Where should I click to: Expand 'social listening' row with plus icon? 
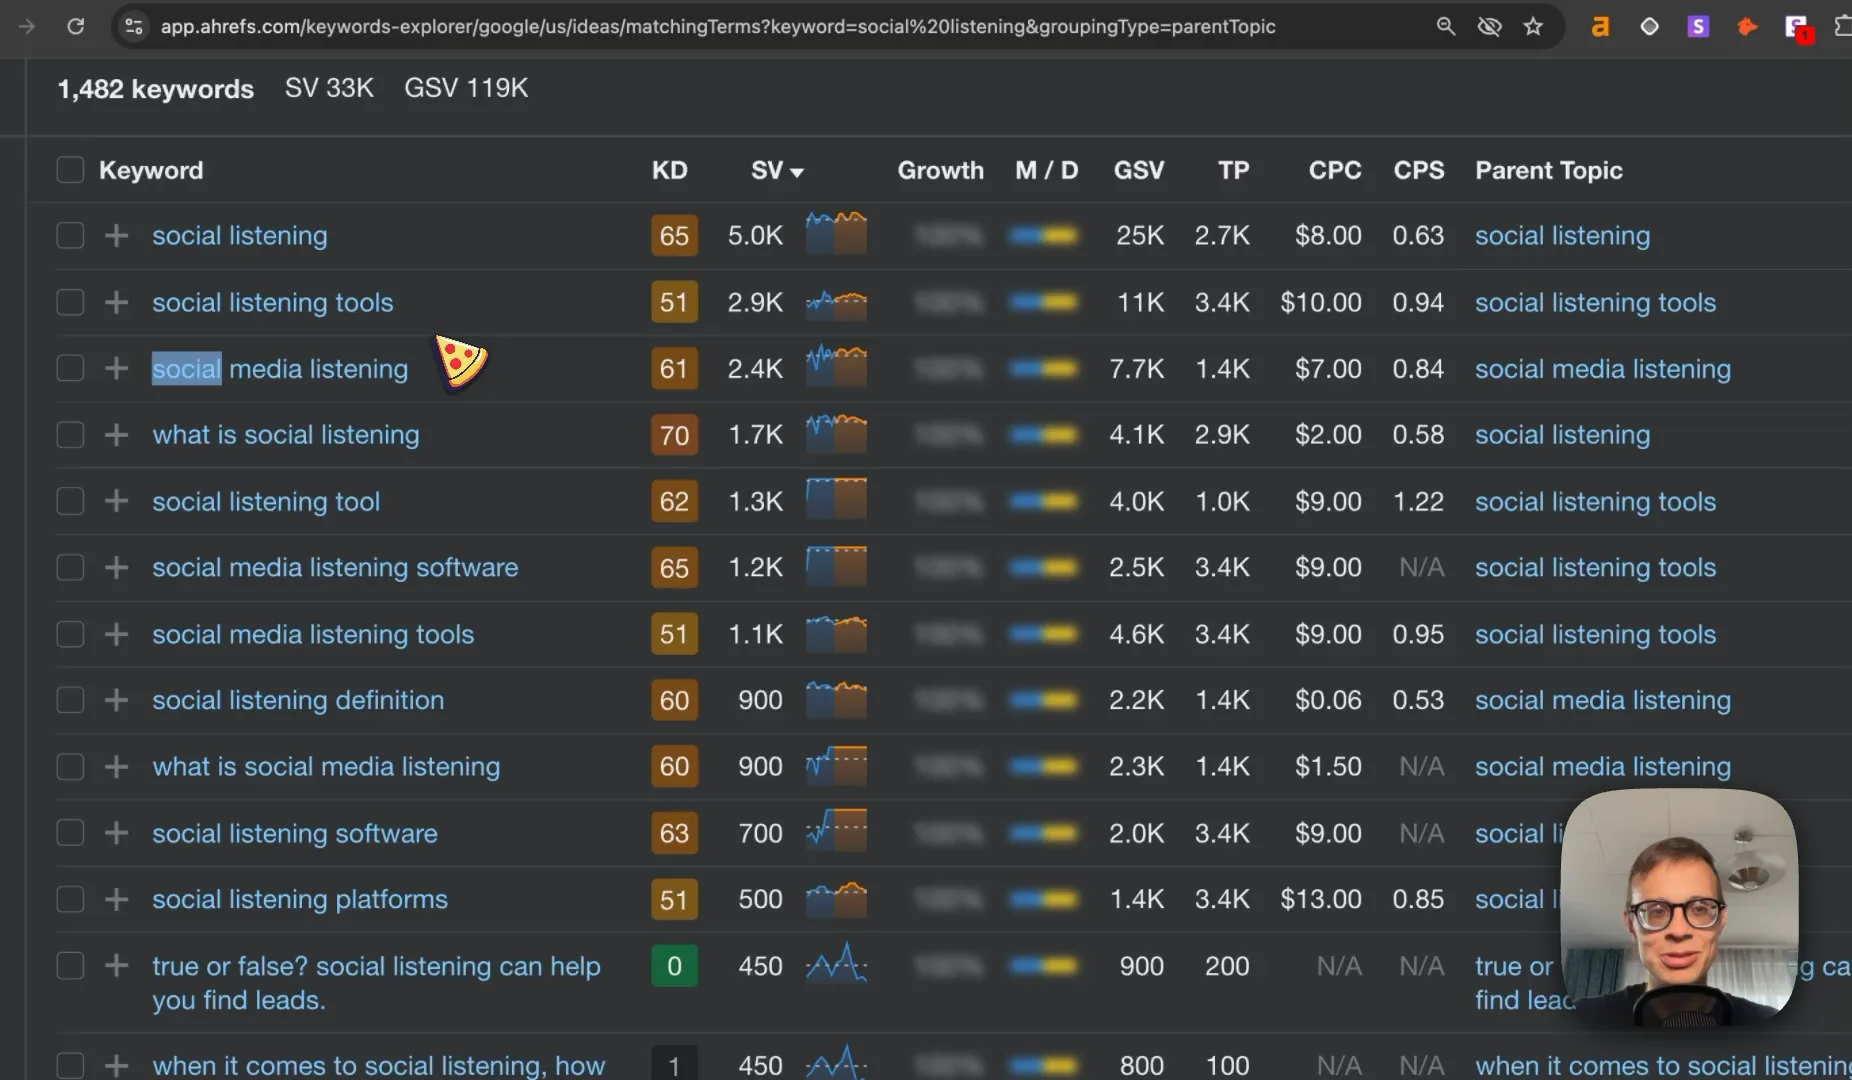pos(116,236)
